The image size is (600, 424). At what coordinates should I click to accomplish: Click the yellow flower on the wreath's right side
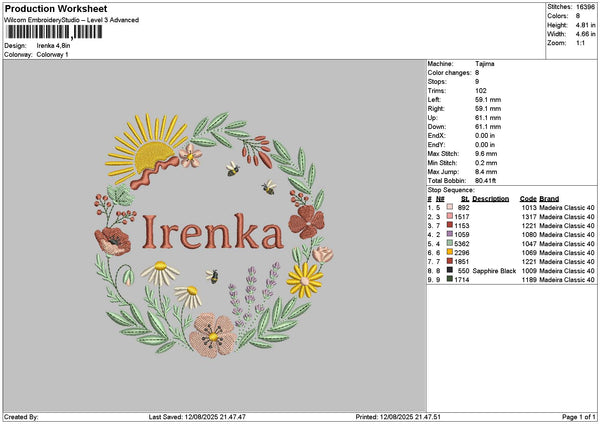click(305, 277)
